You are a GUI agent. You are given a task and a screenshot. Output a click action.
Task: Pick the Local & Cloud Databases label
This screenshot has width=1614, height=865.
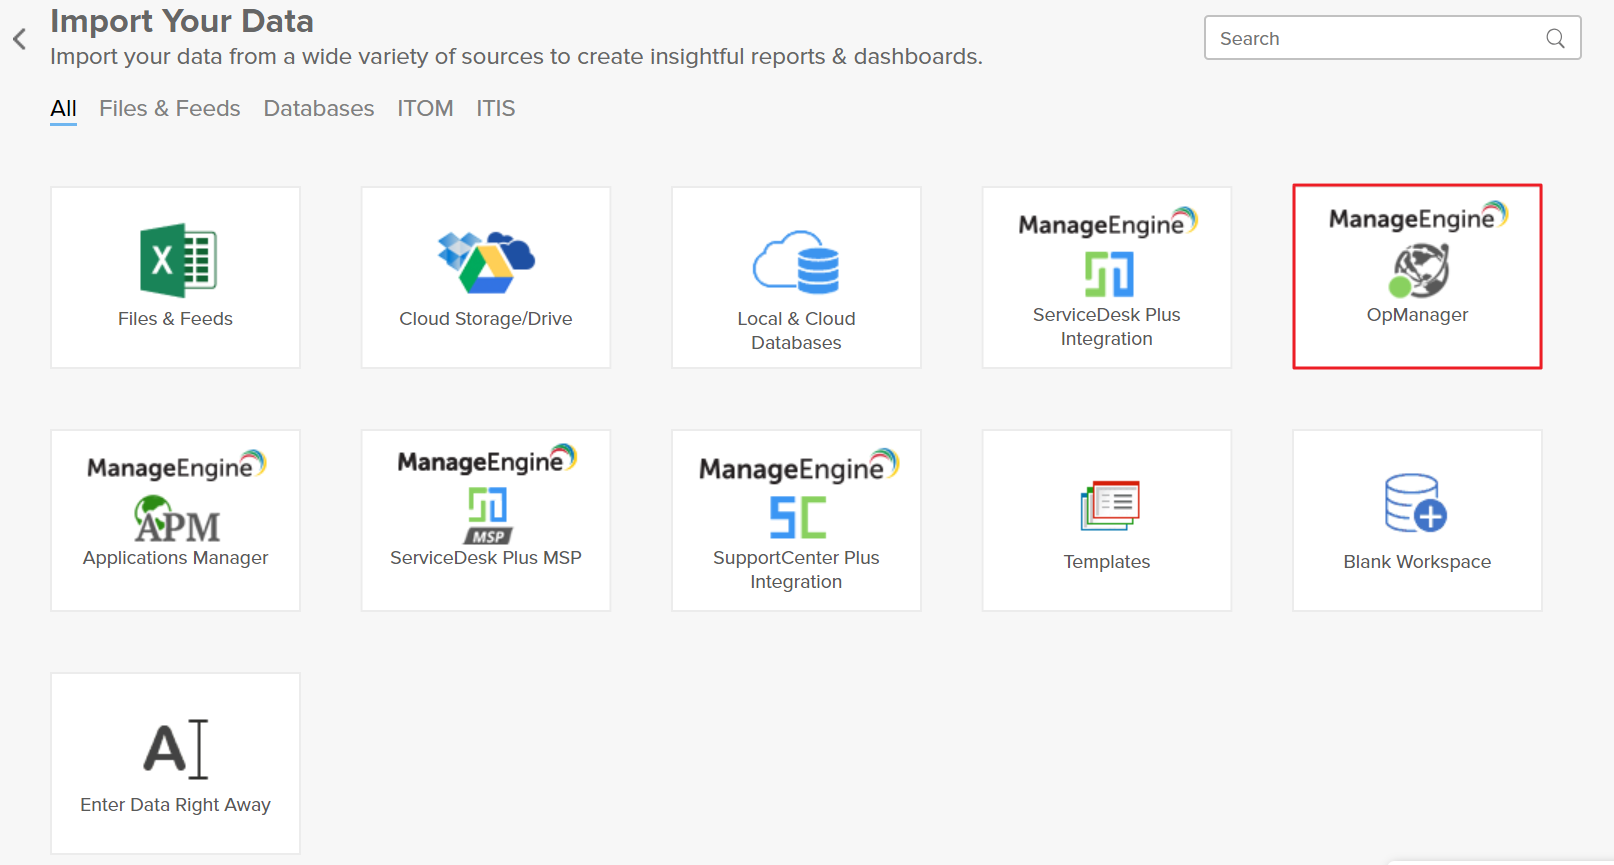[796, 331]
